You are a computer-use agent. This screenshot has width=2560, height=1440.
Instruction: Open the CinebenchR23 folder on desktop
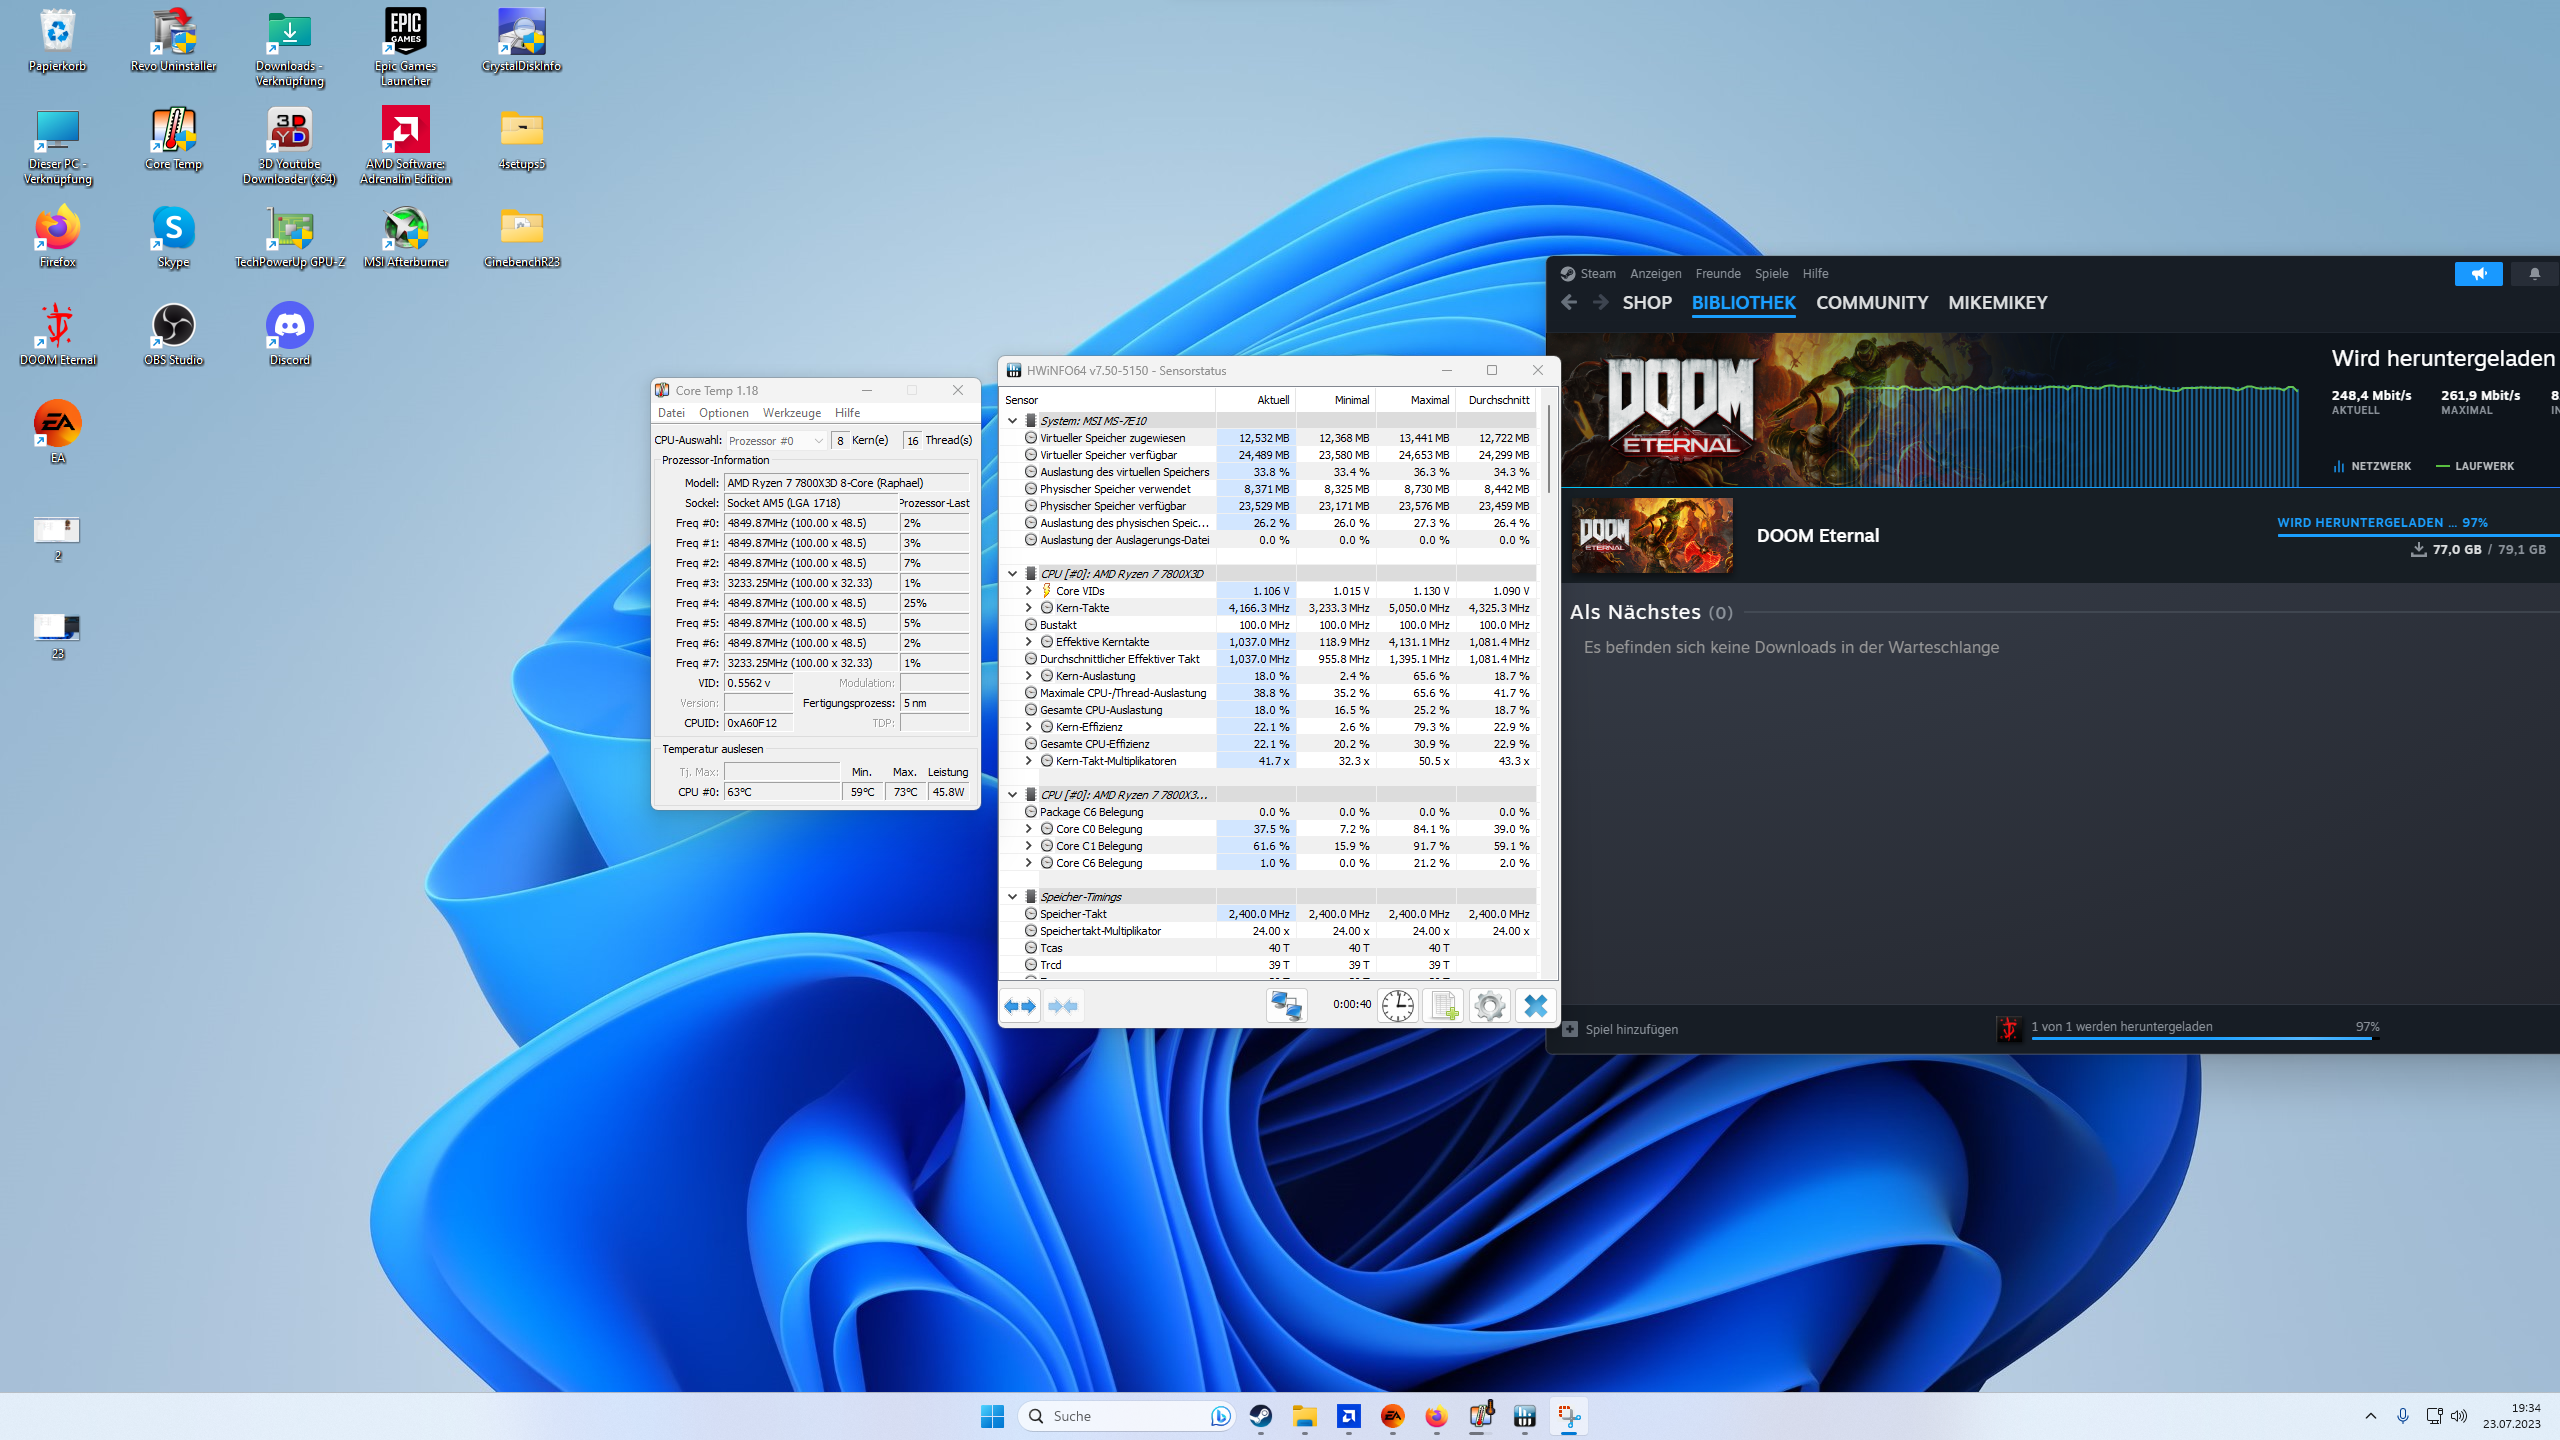[x=522, y=237]
